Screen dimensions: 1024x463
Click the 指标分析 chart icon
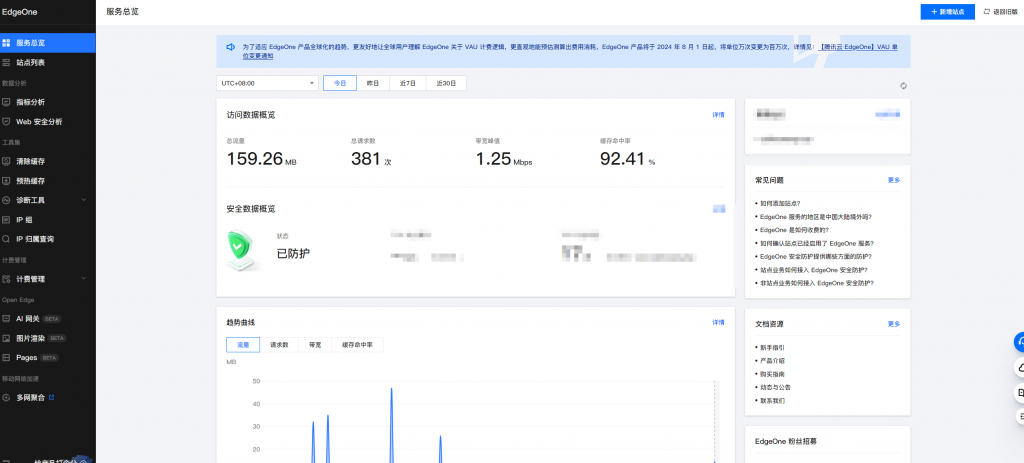(6, 102)
